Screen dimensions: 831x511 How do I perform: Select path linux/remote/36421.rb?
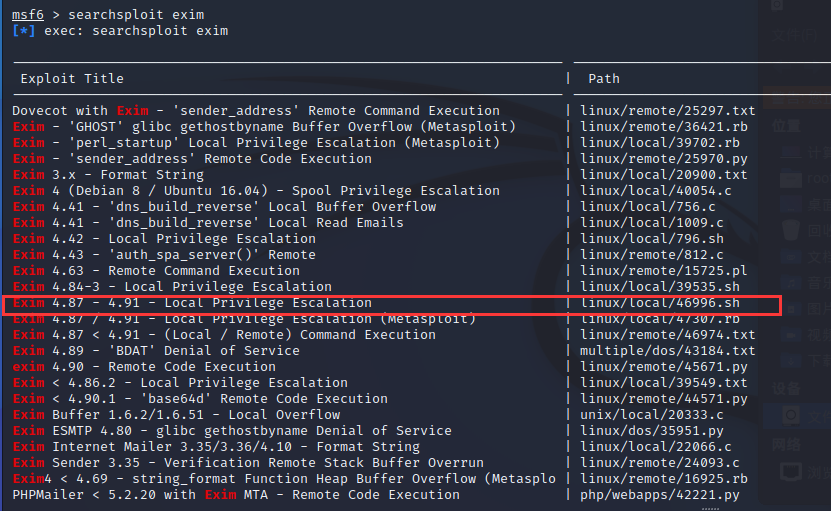coord(664,127)
